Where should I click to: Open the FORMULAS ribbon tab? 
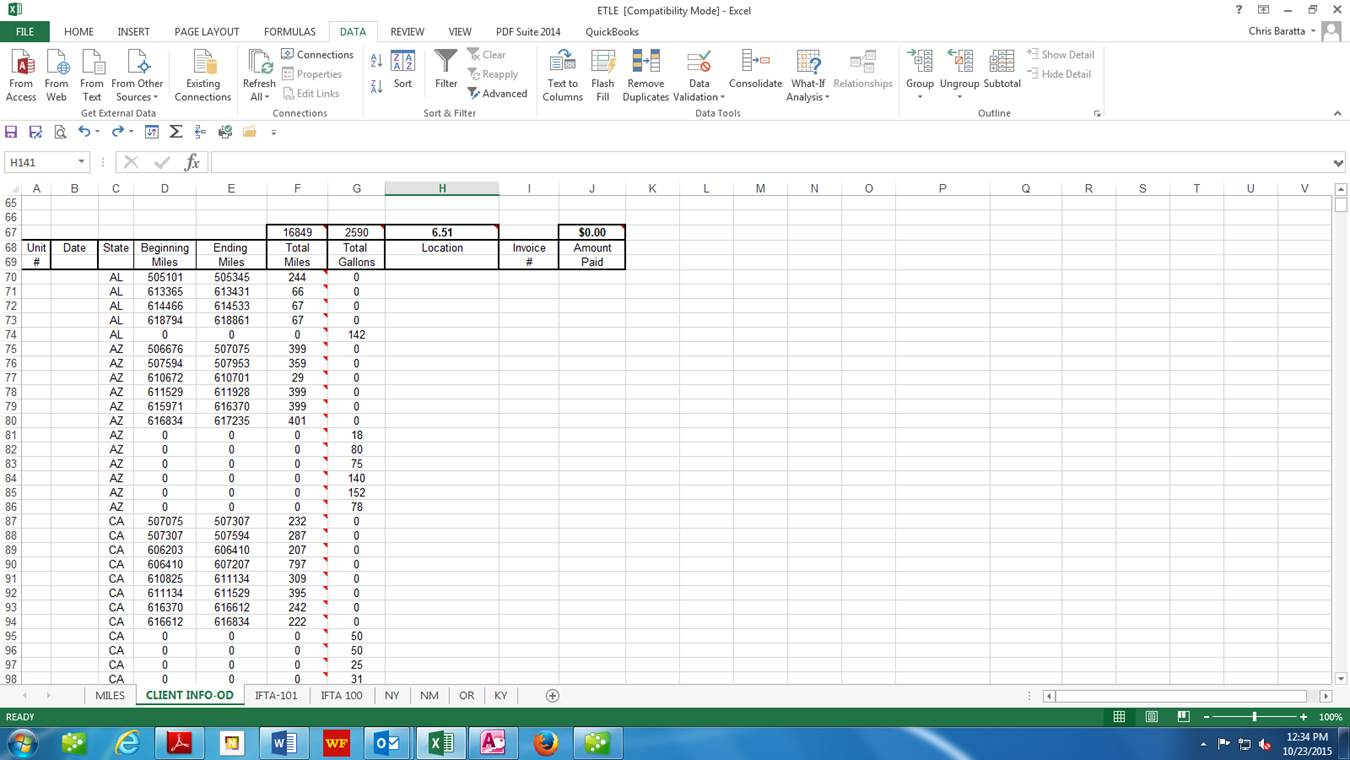289,32
